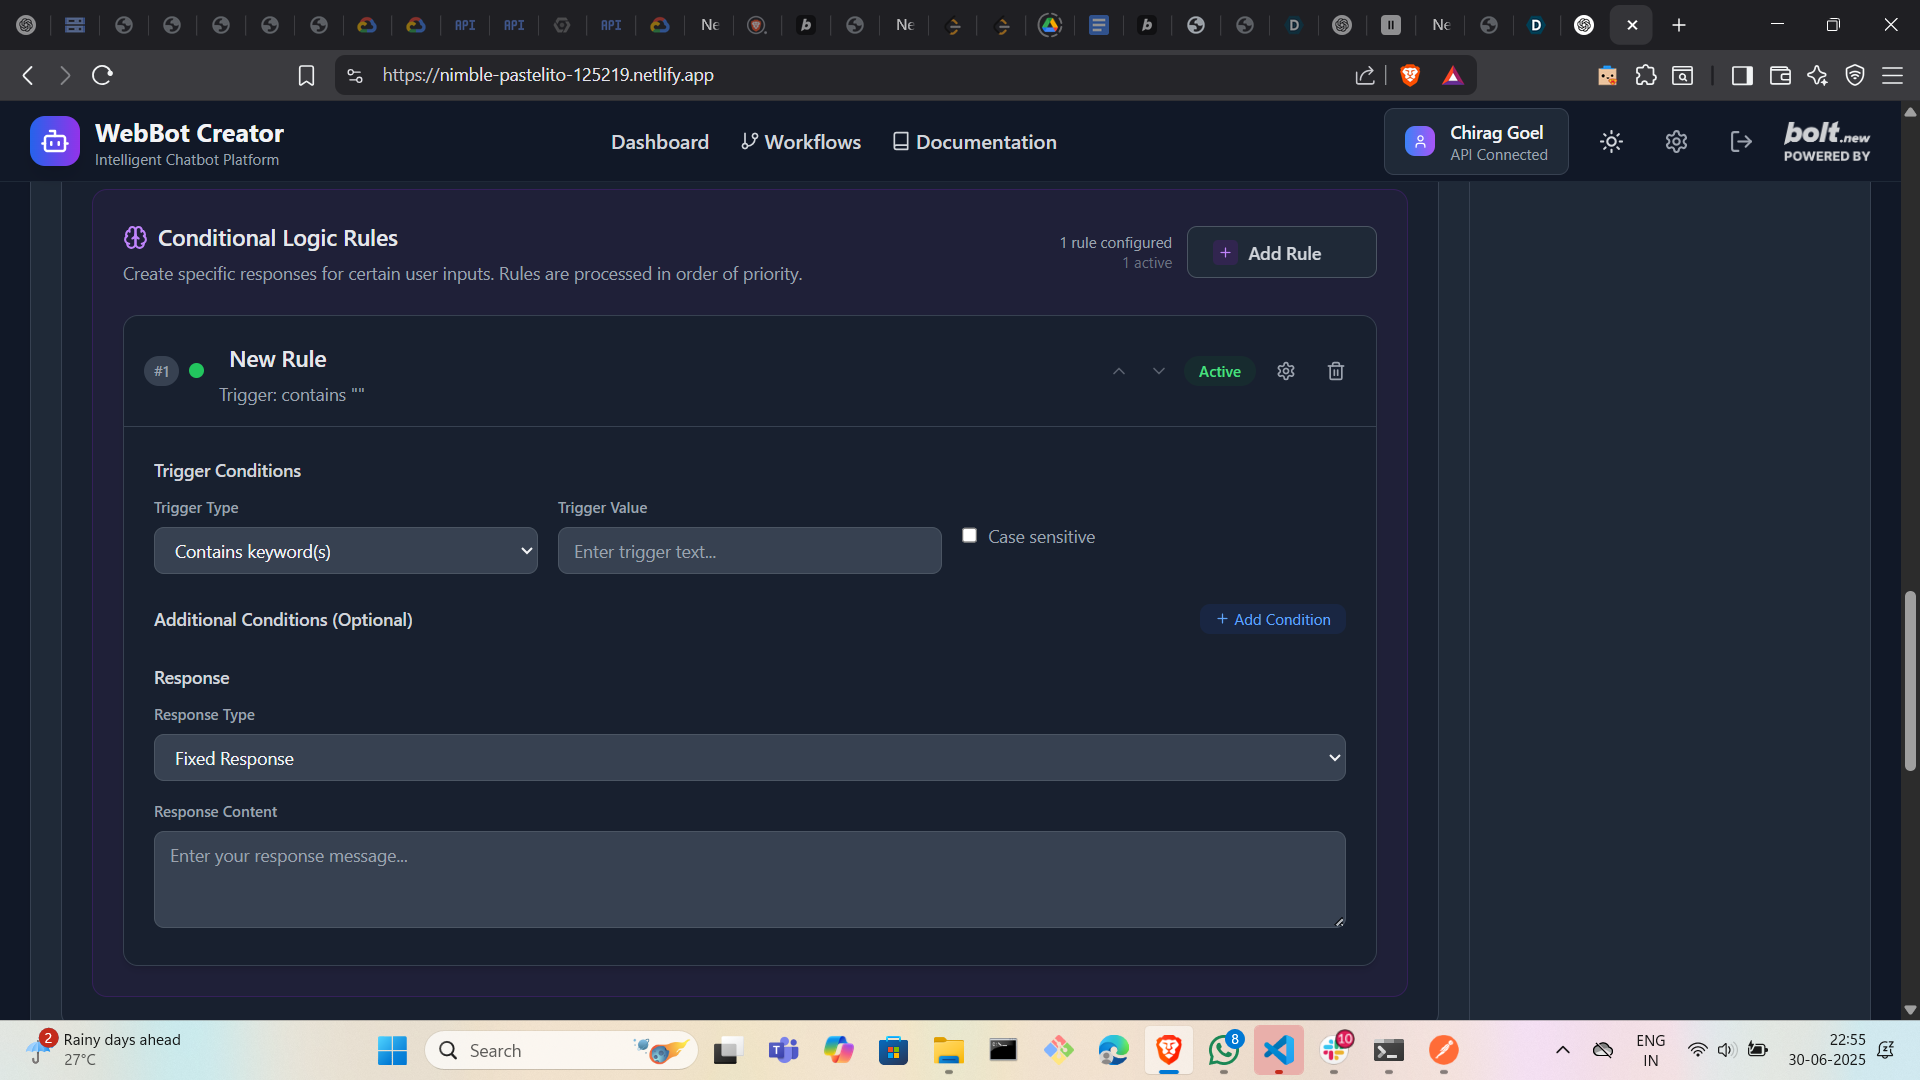Viewport: 1920px width, 1080px height.
Task: Click the bolt.new powered-by badge
Action: [x=1826, y=142]
